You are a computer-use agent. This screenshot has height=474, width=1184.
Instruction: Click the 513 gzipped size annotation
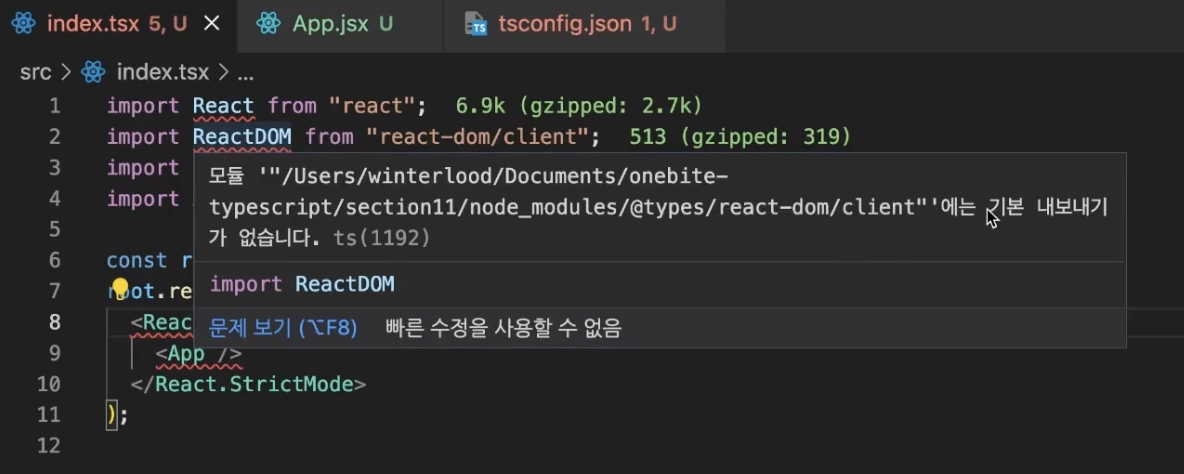(740, 137)
